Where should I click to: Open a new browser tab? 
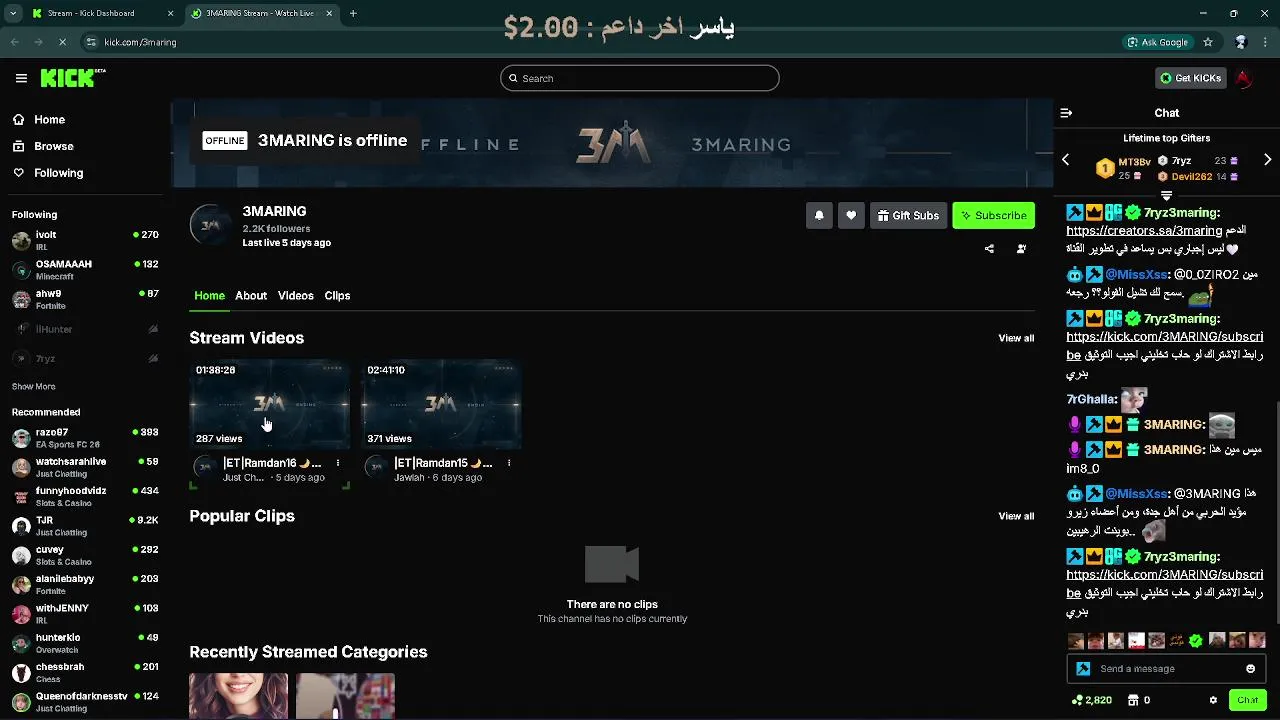(353, 13)
